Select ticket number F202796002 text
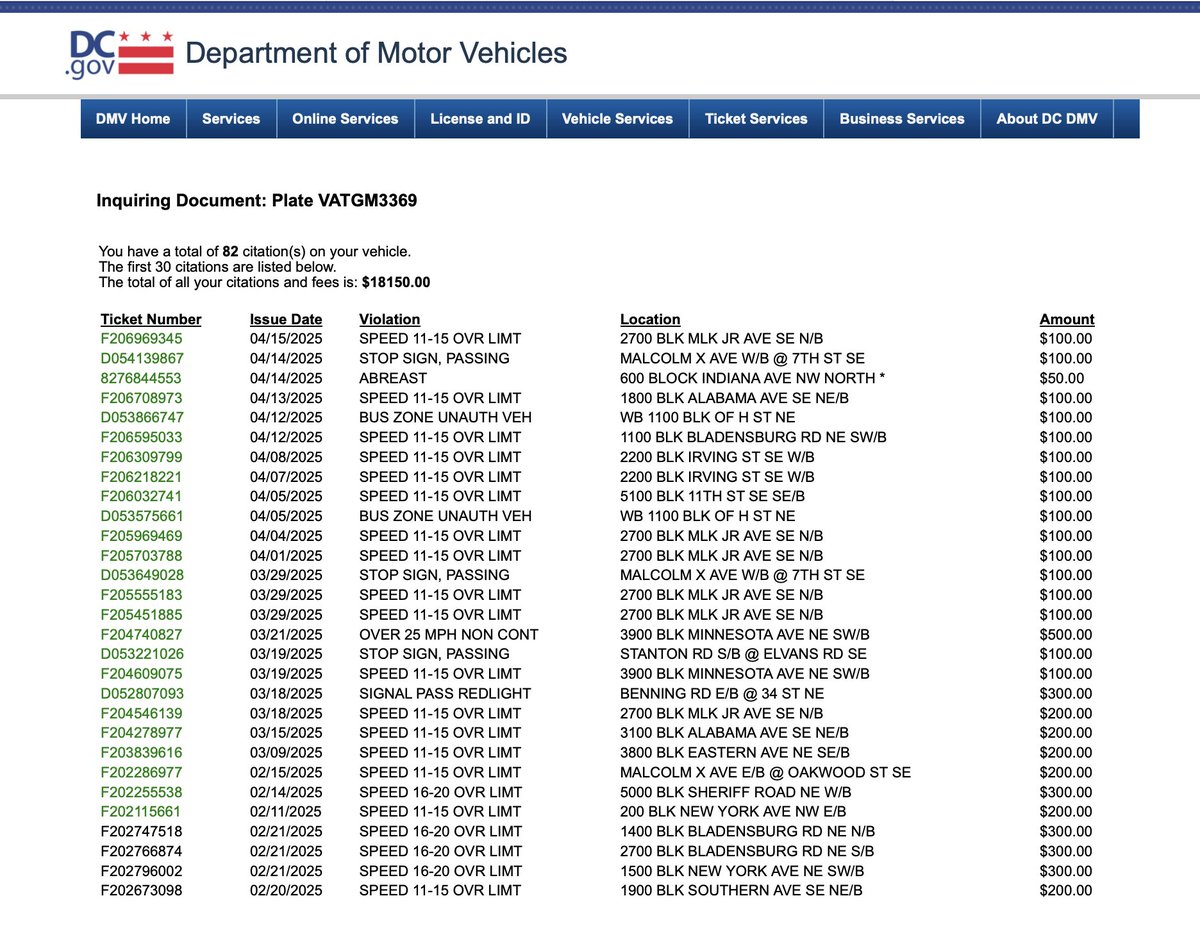1200x946 pixels. coord(142,871)
